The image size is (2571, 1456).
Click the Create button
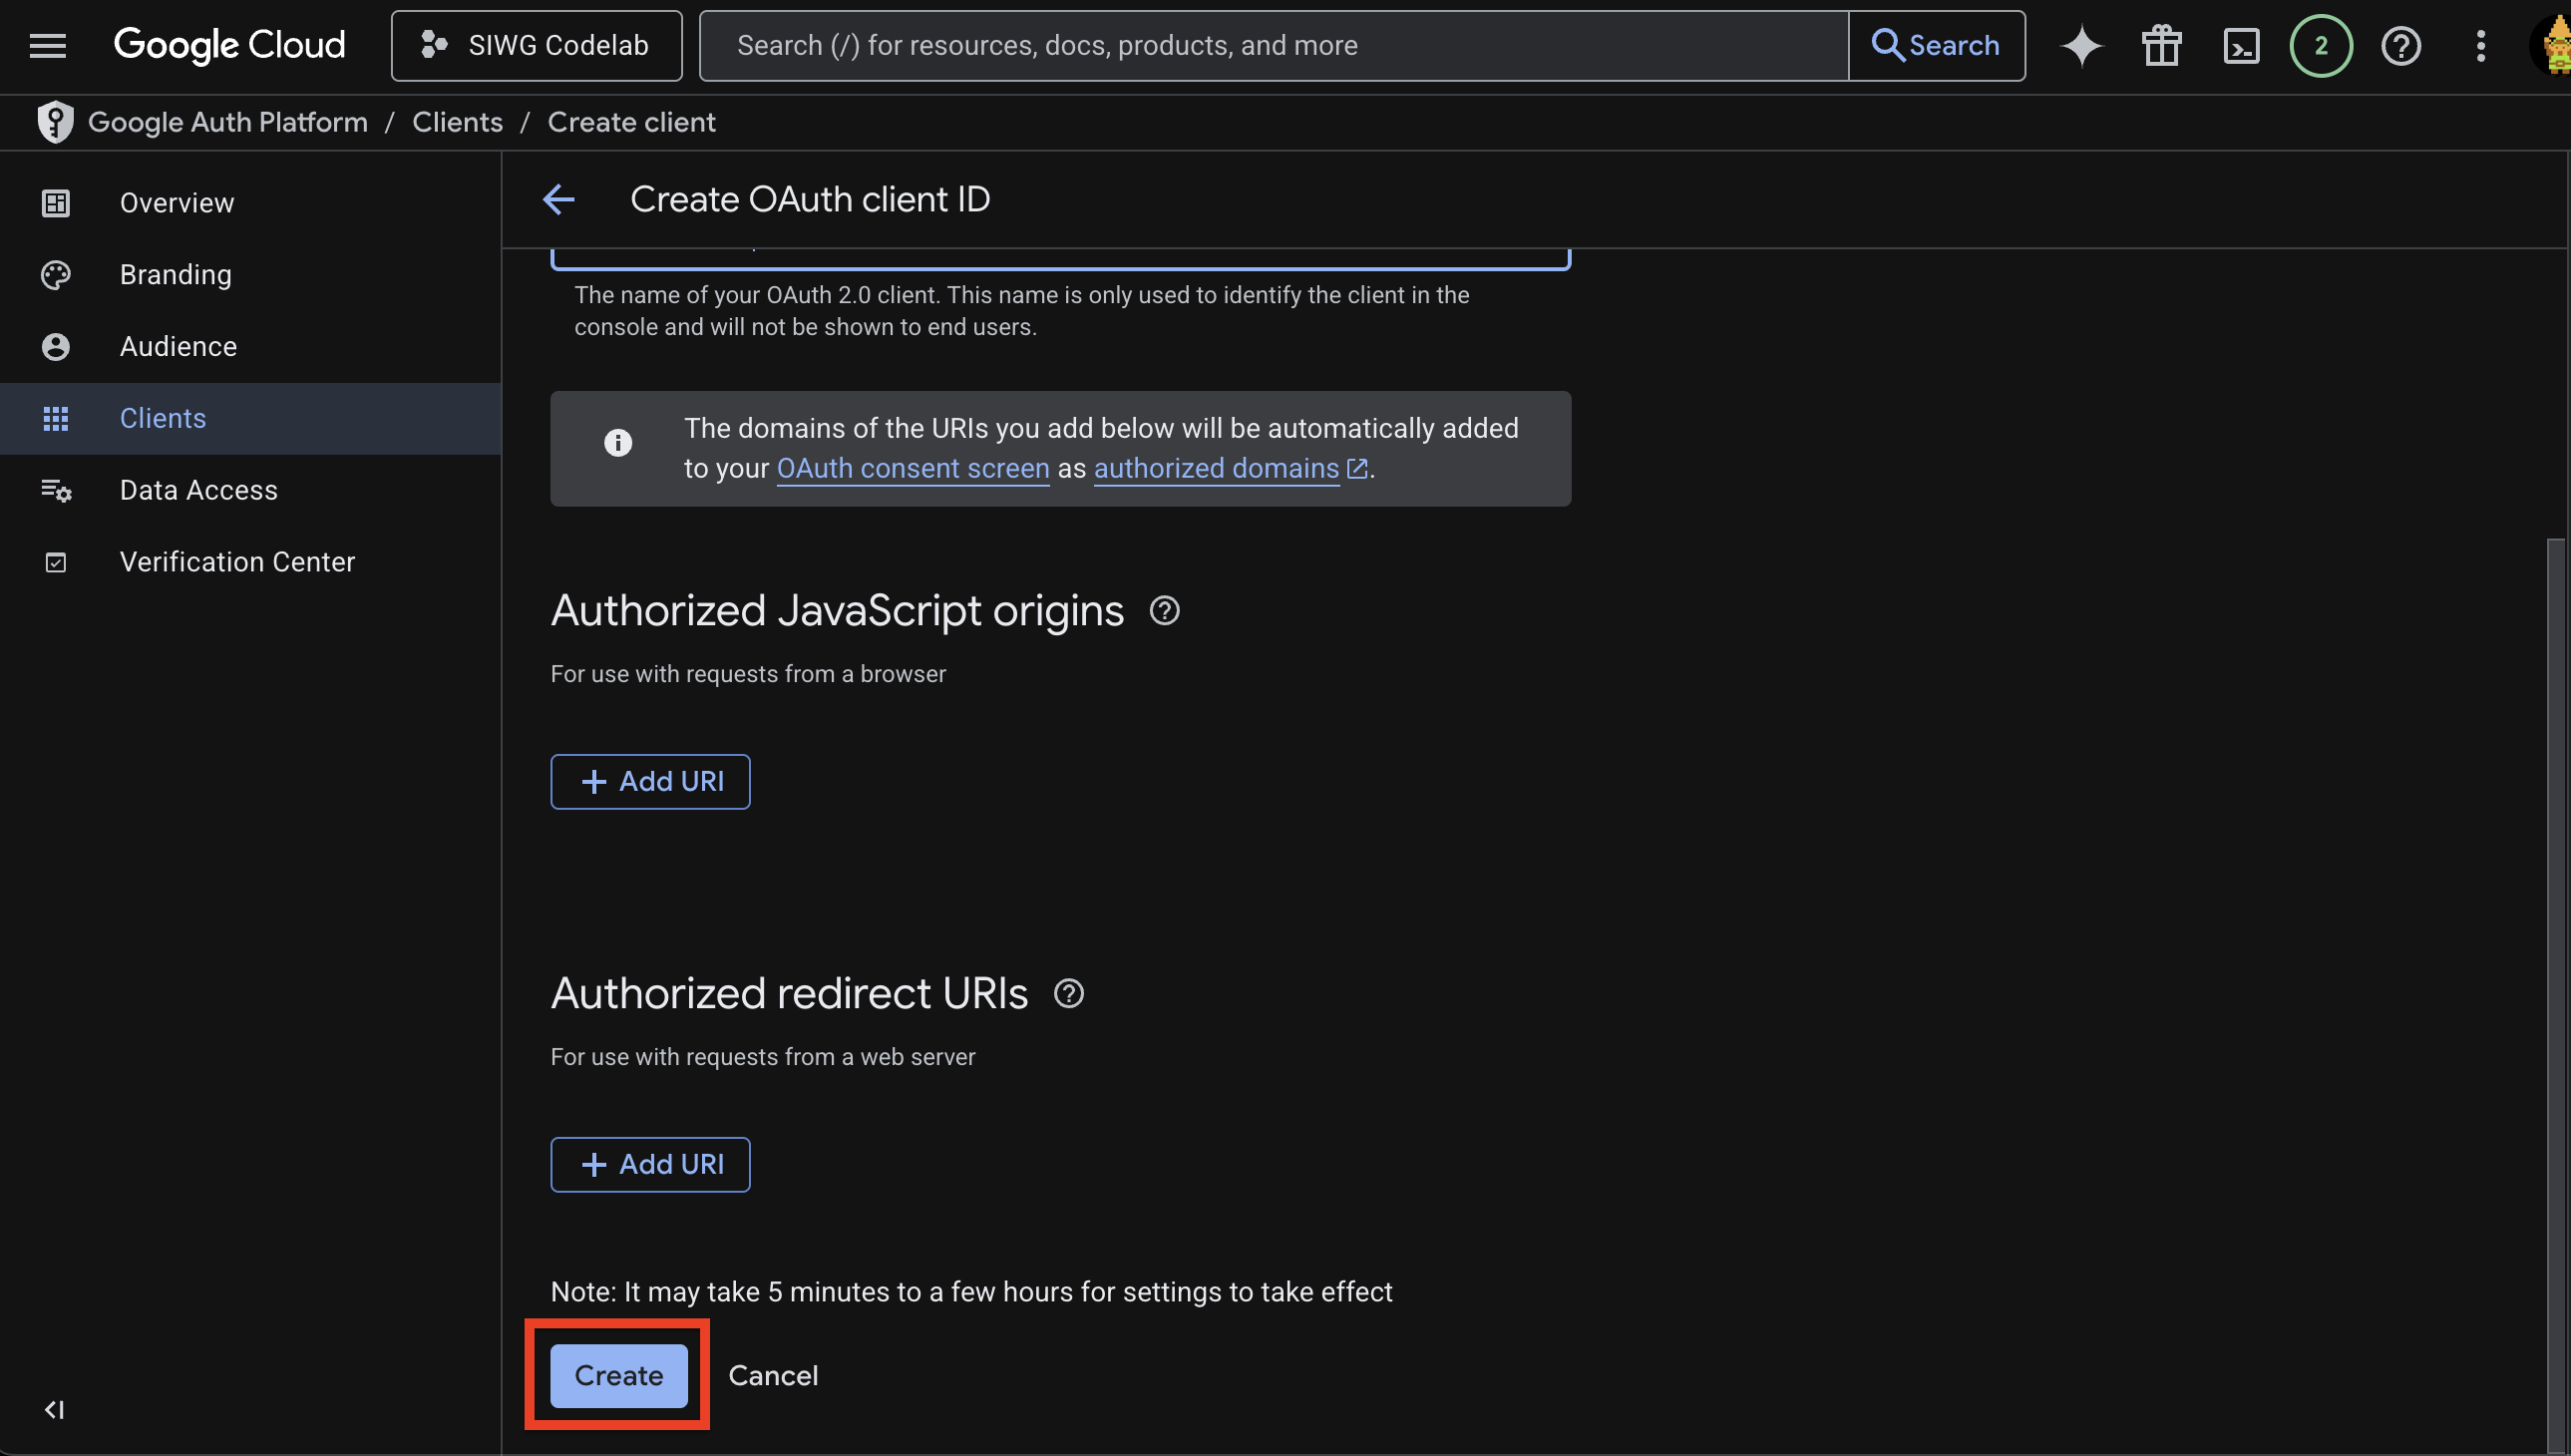617,1375
